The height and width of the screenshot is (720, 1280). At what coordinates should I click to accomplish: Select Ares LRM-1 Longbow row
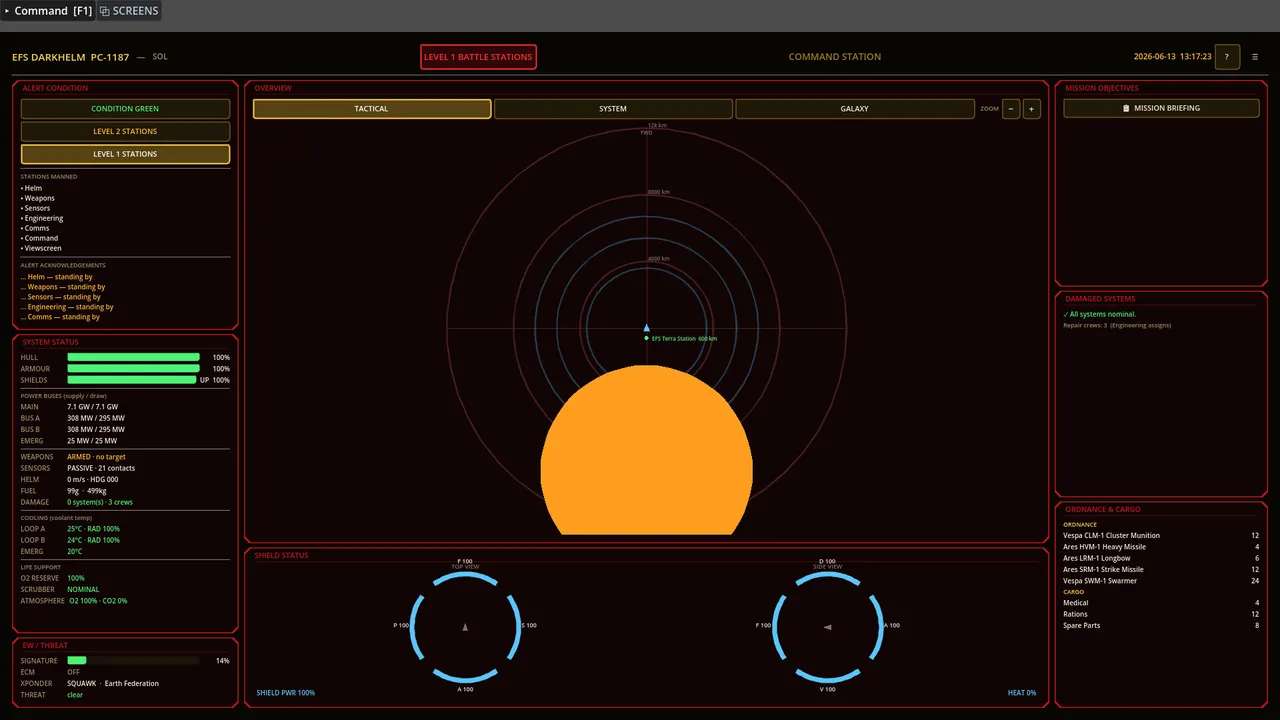(1161, 558)
